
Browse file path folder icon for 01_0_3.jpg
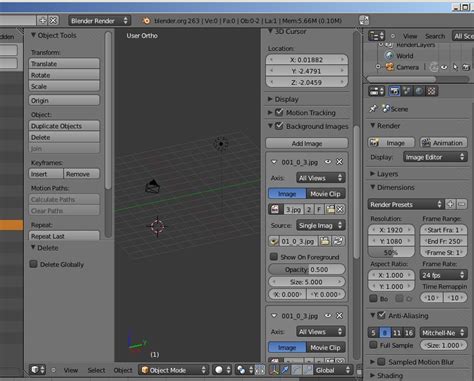(325, 241)
